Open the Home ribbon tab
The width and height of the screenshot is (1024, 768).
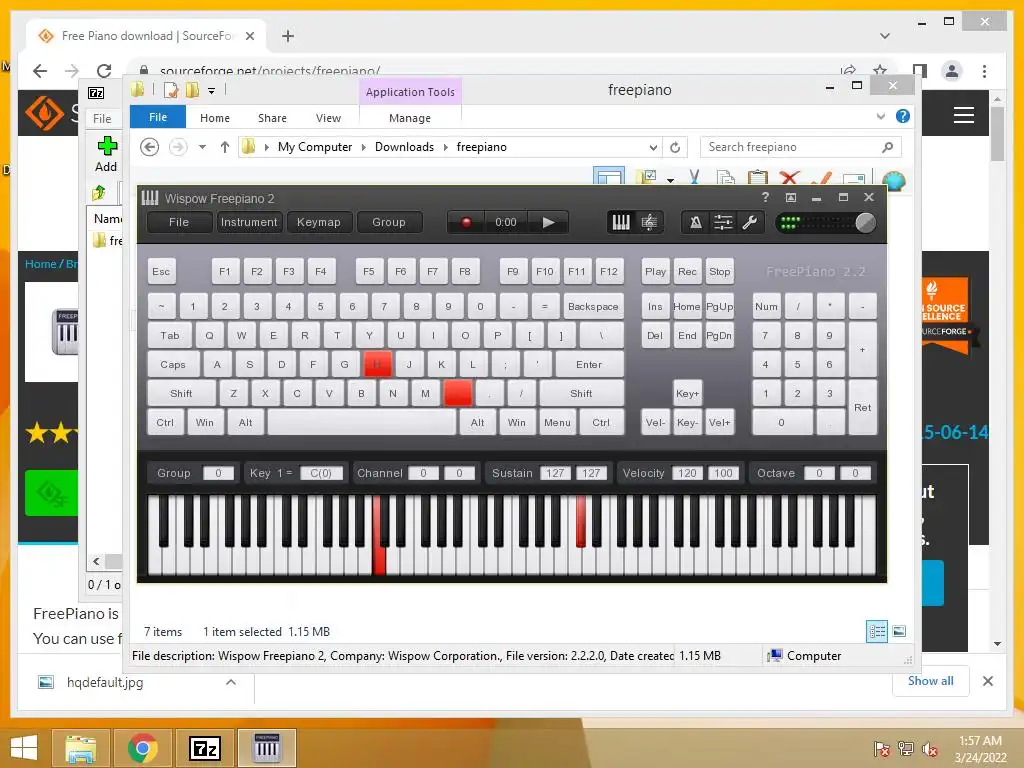coord(215,118)
